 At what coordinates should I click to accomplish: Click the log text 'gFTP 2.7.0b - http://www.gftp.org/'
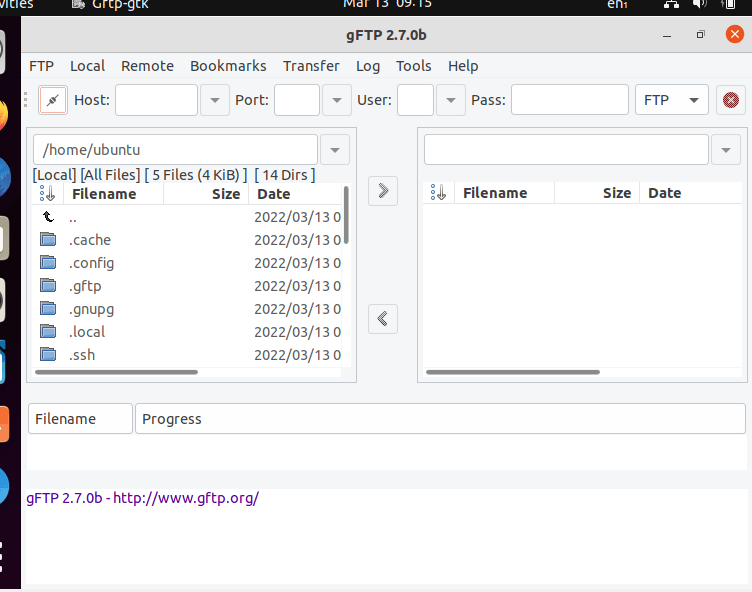tap(142, 498)
